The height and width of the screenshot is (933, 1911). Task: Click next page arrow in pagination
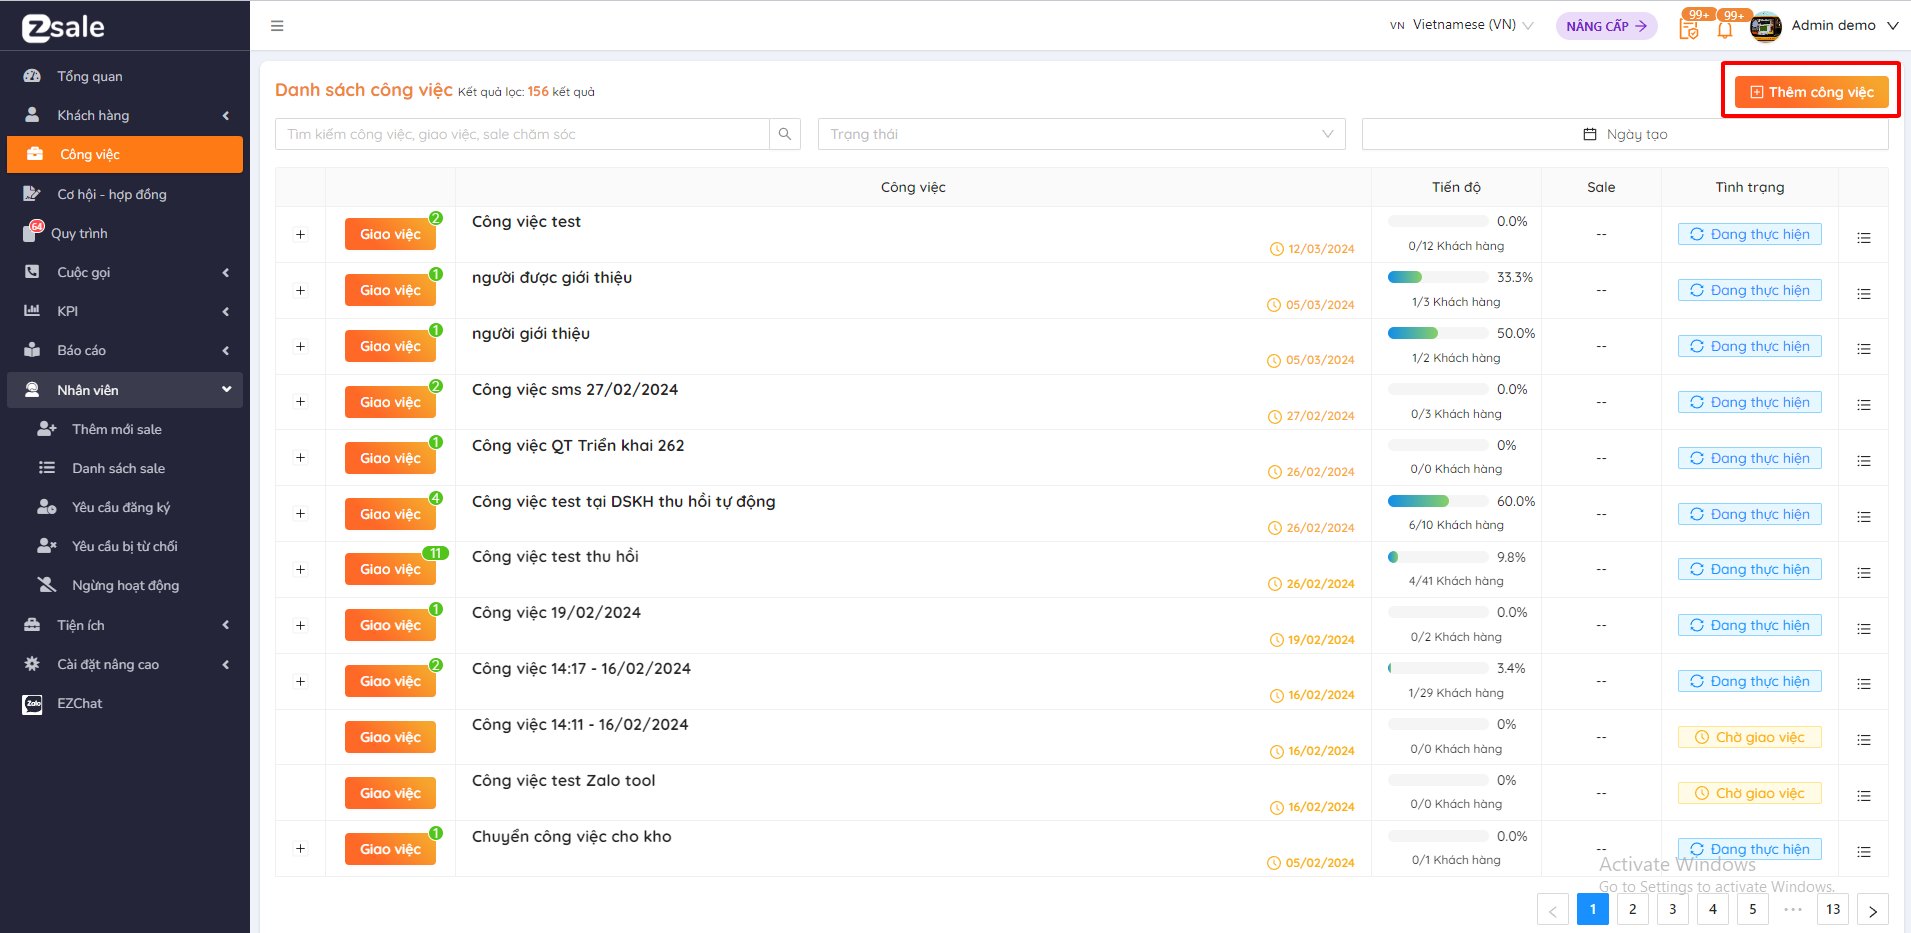pos(1873,910)
